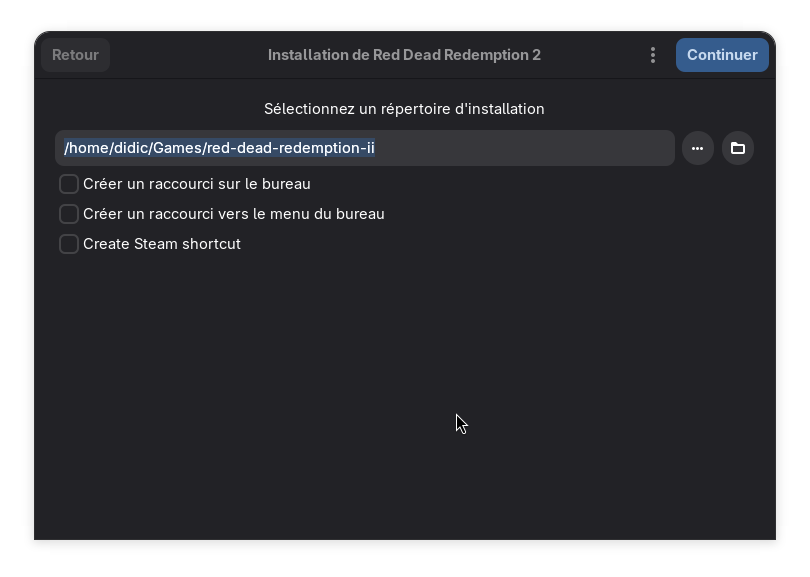Image resolution: width=810 pixels, height=577 pixels.
Task: Go back with the Retour button
Action: coord(75,55)
